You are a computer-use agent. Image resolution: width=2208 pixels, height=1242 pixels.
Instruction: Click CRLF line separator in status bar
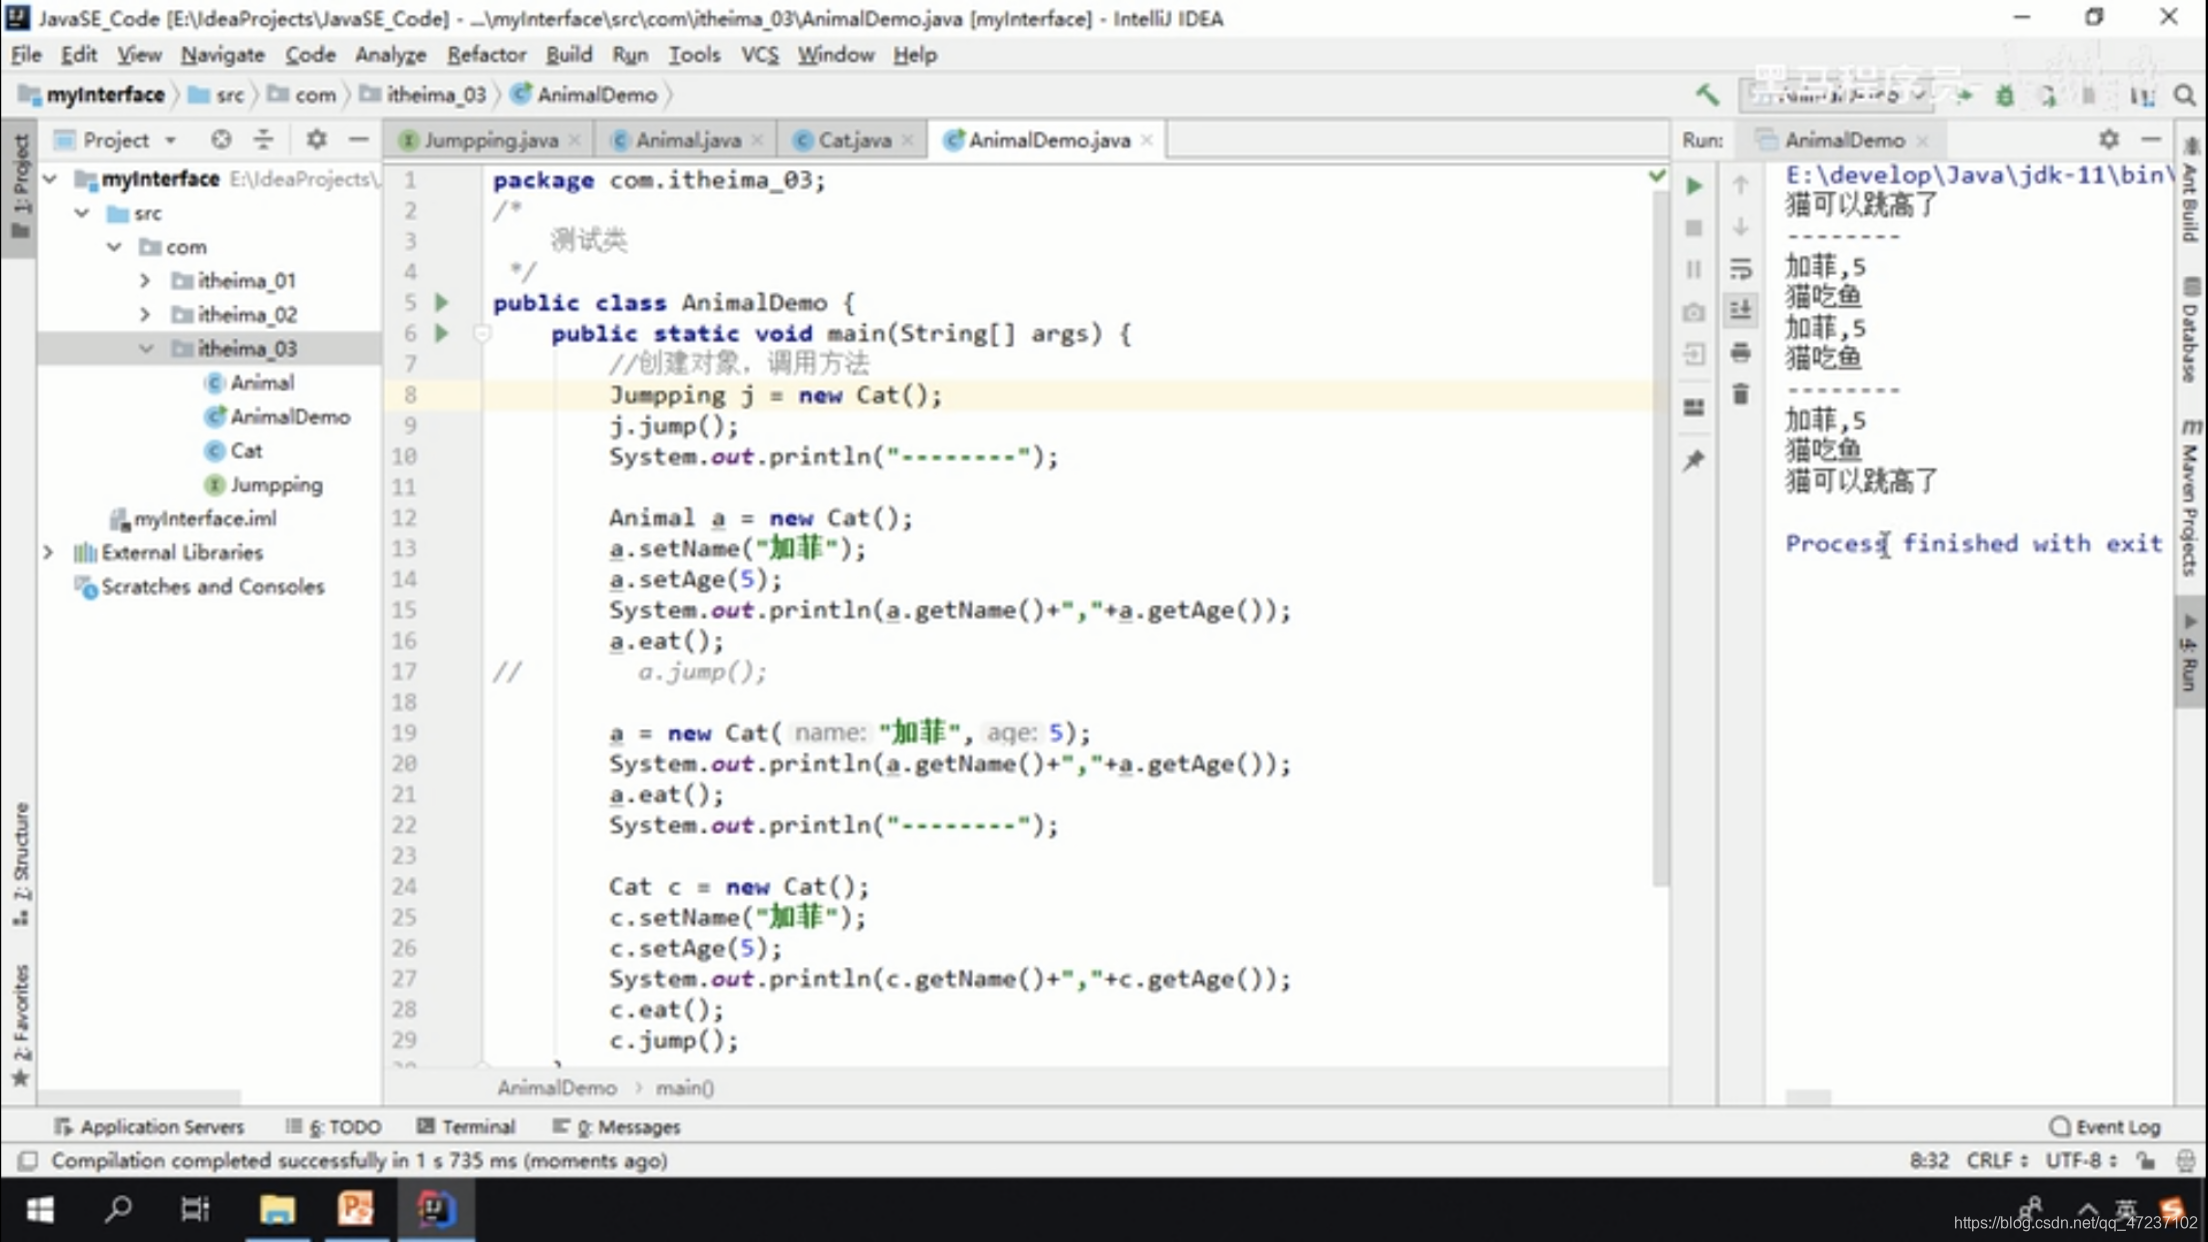pyautogui.click(x=1997, y=1161)
